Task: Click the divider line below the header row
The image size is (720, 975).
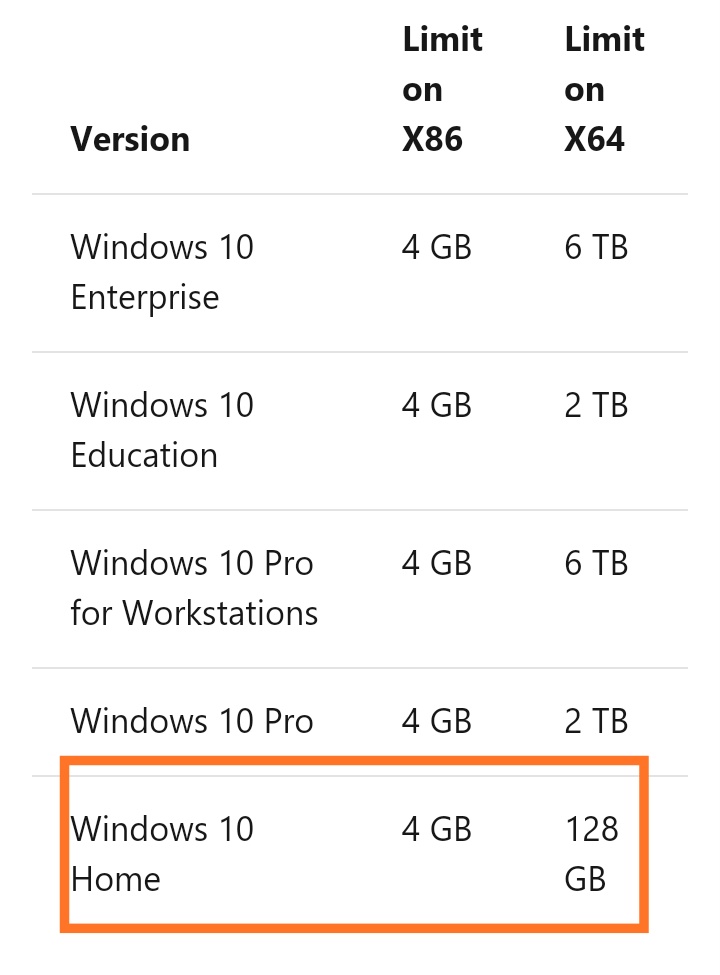Action: pyautogui.click(x=360, y=193)
